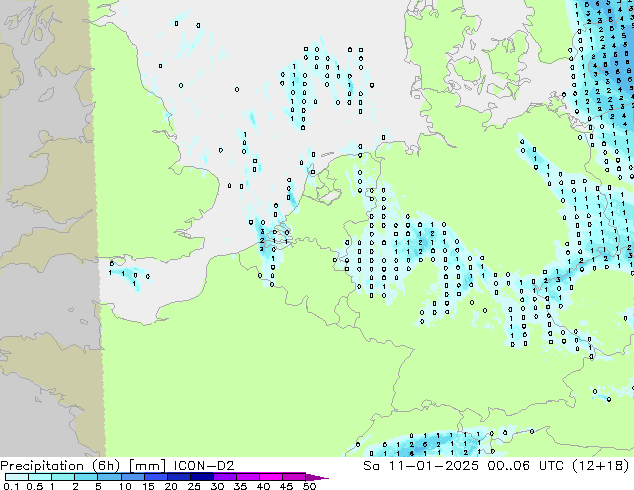Select the 30–35 mm purple legend swatch

coord(224,477)
